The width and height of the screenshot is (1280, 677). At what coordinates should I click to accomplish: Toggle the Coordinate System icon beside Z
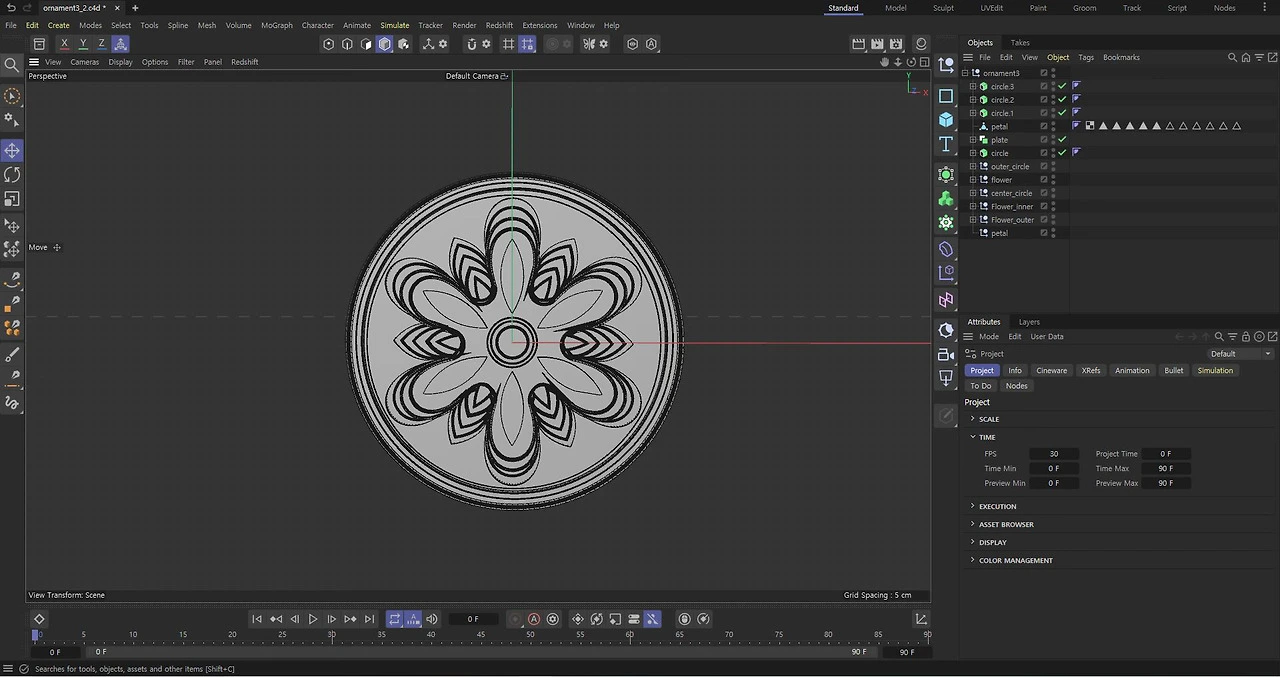[120, 44]
